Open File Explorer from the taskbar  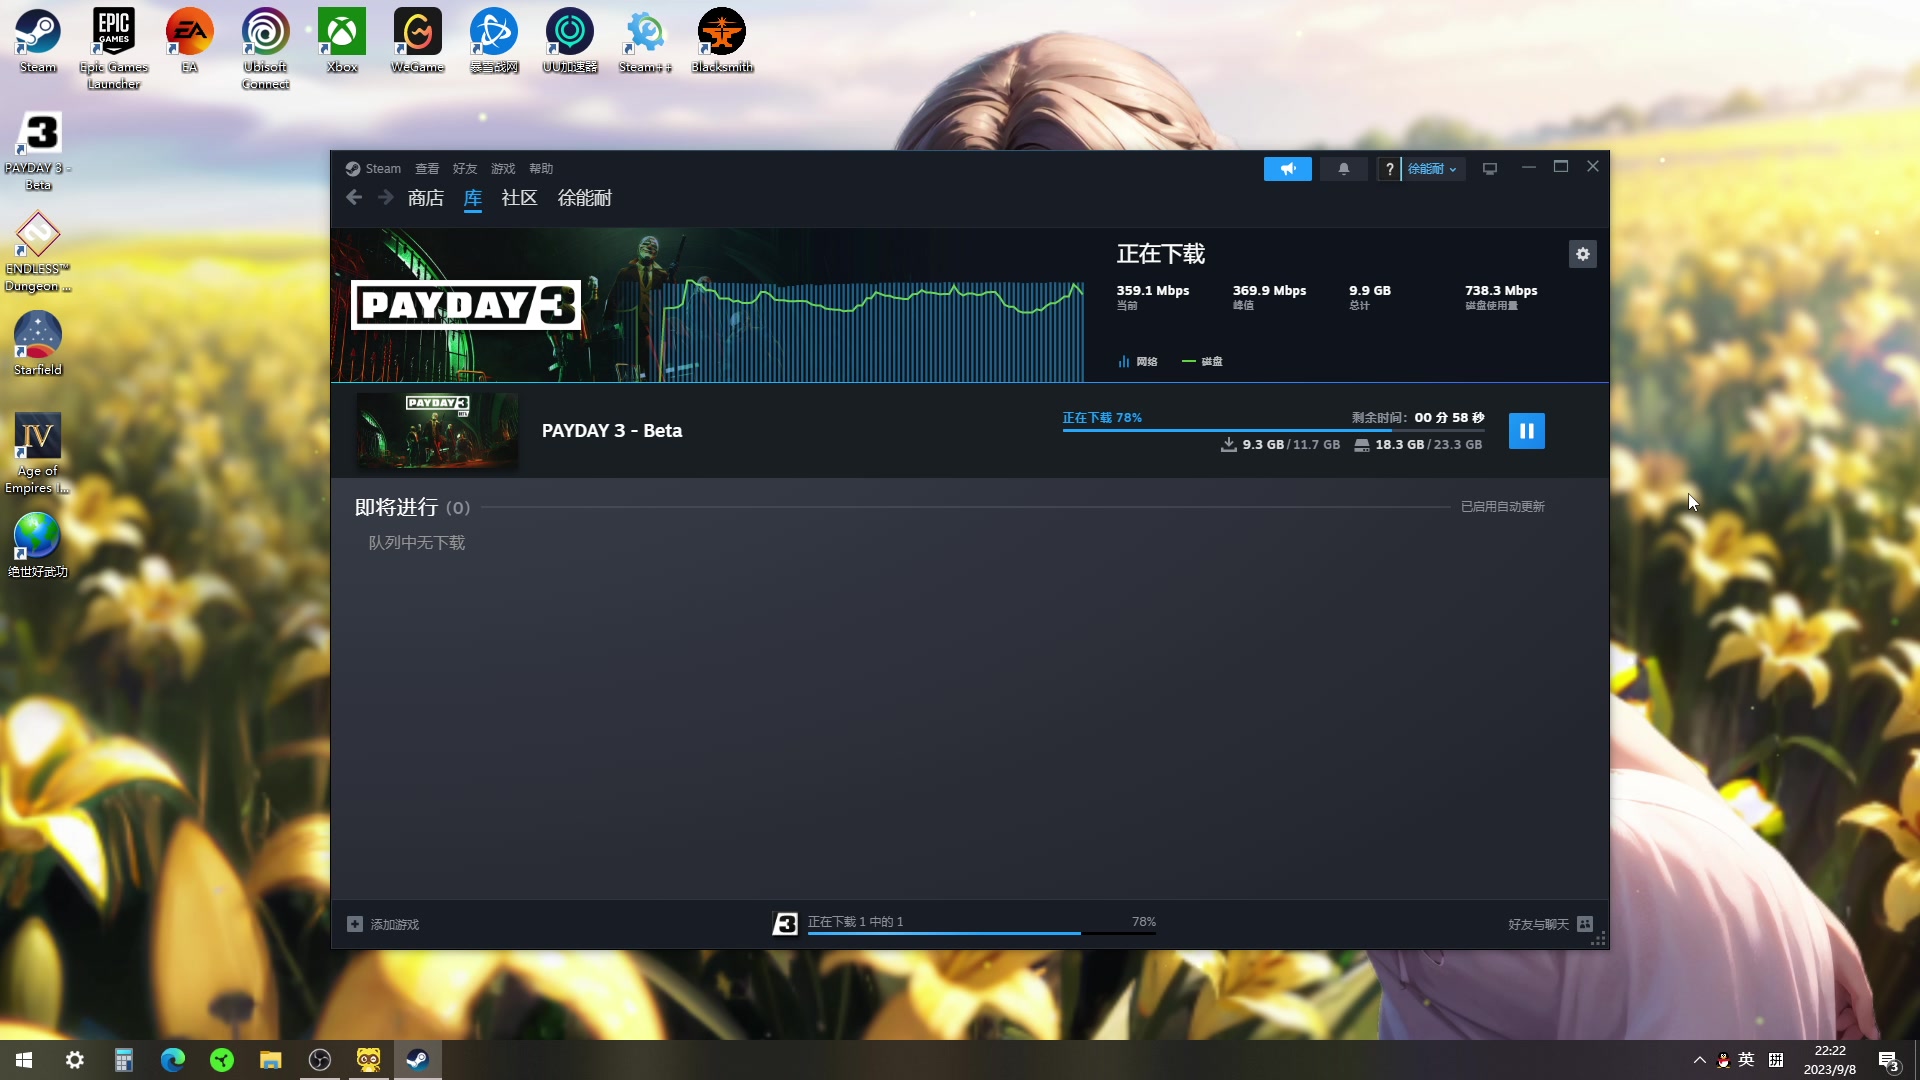pyautogui.click(x=271, y=1060)
